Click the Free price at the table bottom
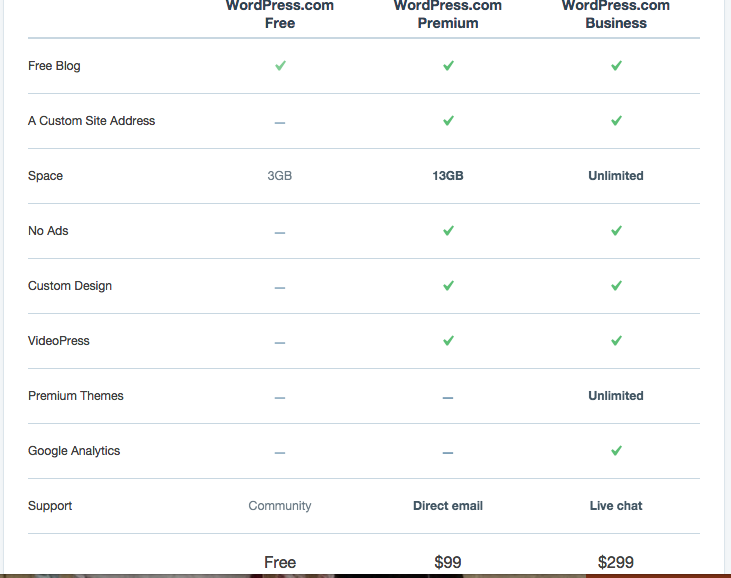 click(280, 562)
